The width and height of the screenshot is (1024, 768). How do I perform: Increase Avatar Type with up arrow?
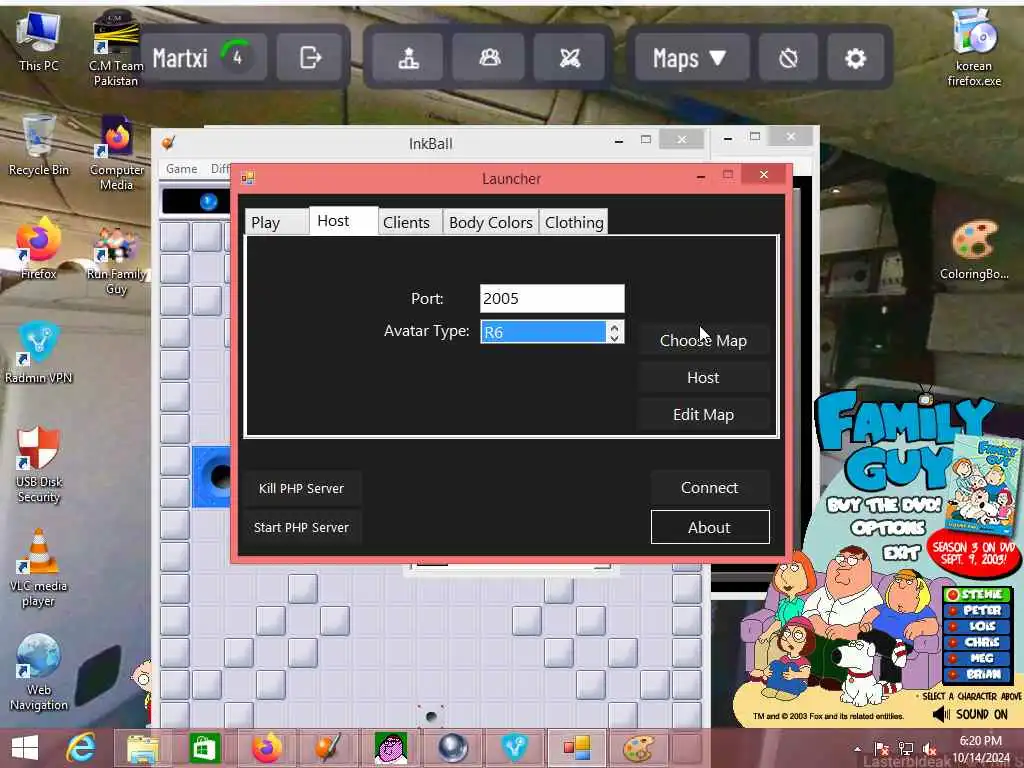614,327
